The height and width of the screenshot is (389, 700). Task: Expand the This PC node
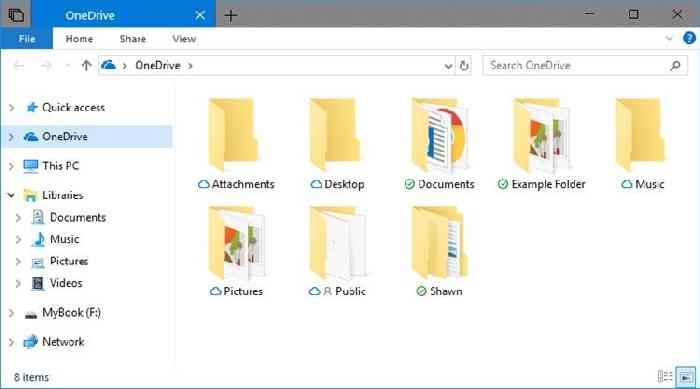point(11,166)
